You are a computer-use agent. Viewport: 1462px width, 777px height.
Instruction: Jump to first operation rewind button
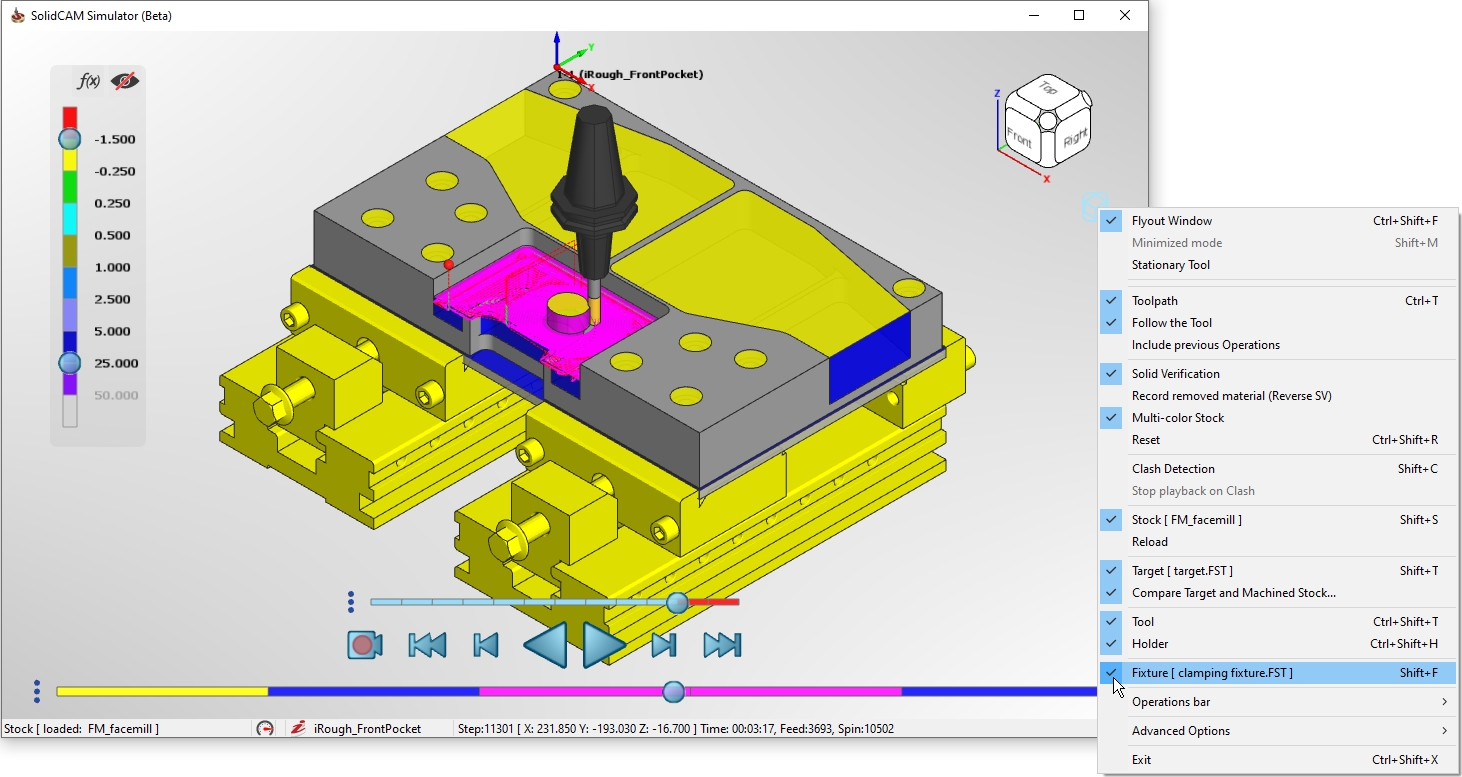tap(427, 645)
